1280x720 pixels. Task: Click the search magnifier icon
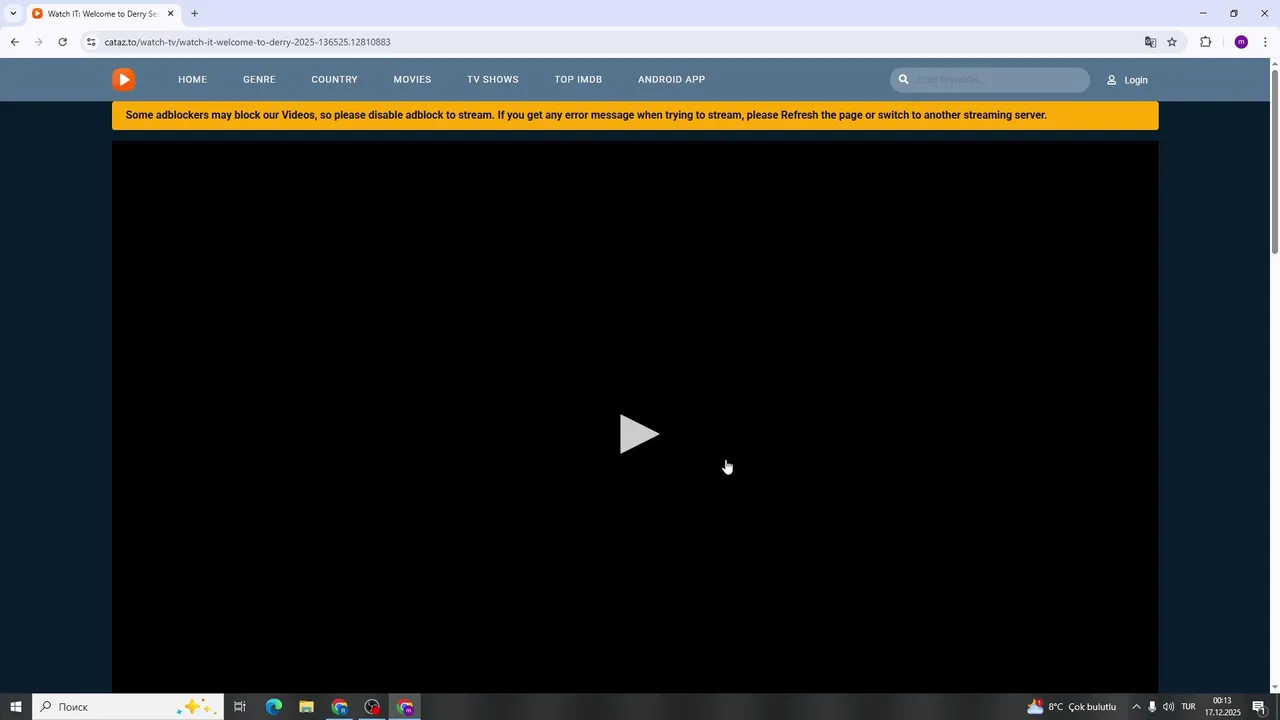[x=903, y=79]
